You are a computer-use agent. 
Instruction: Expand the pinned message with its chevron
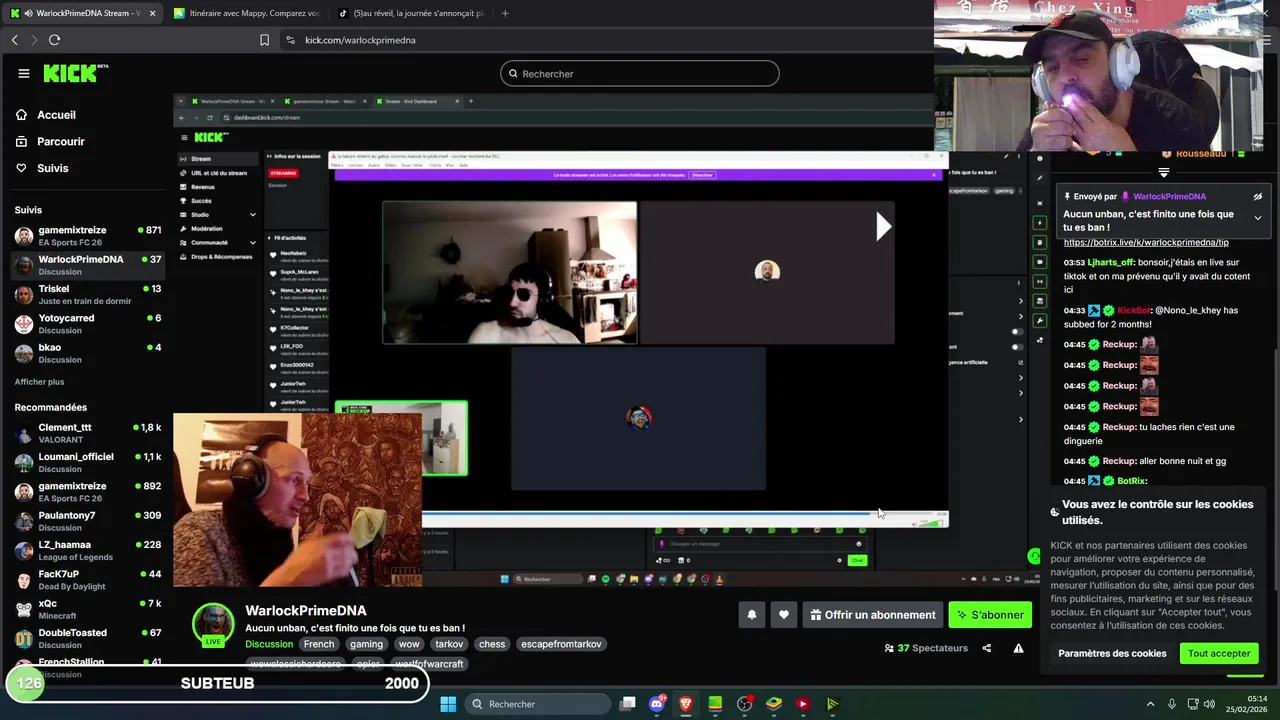click(x=1258, y=218)
